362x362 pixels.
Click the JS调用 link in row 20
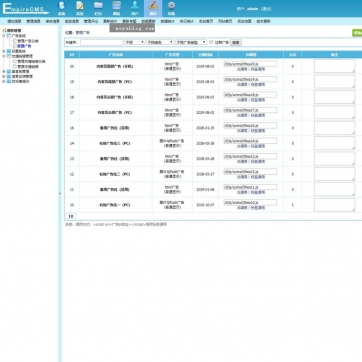242,69
